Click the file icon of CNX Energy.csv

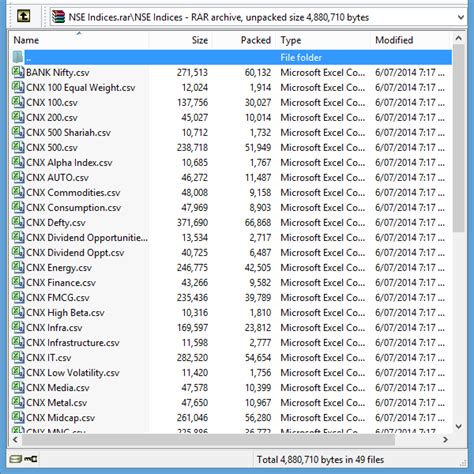[x=18, y=267]
